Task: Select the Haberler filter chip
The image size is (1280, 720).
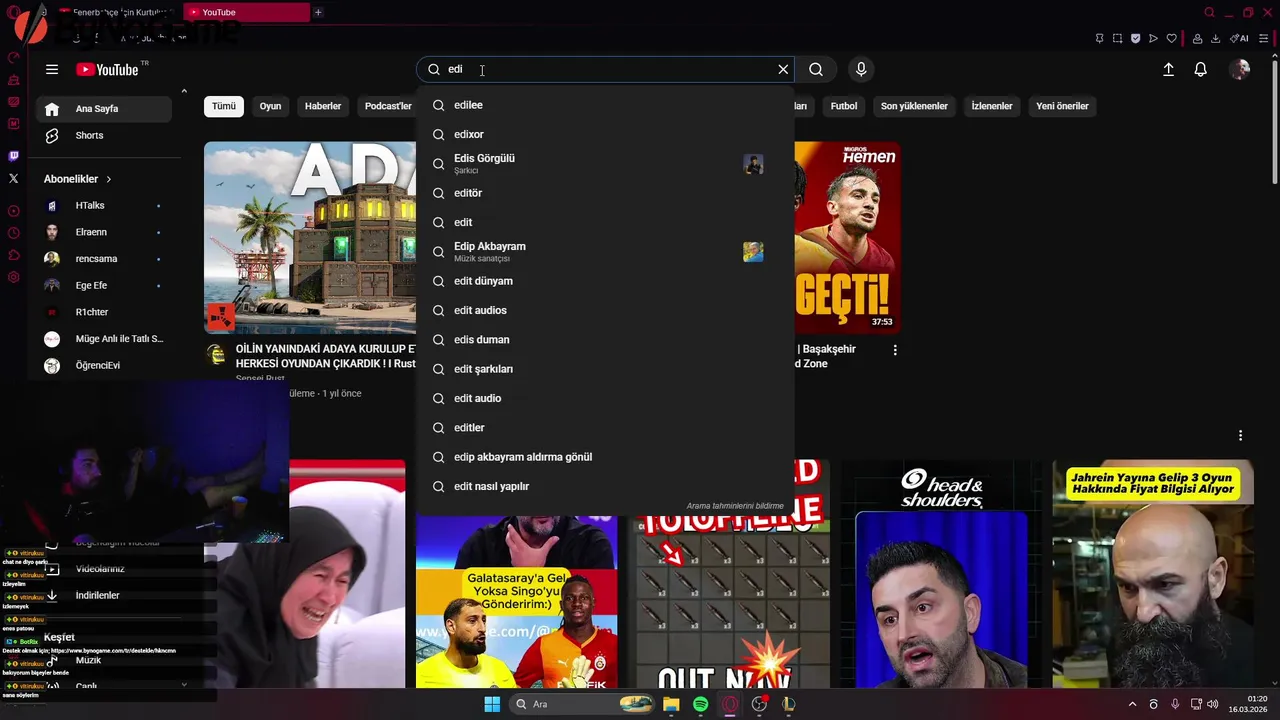Action: (323, 106)
